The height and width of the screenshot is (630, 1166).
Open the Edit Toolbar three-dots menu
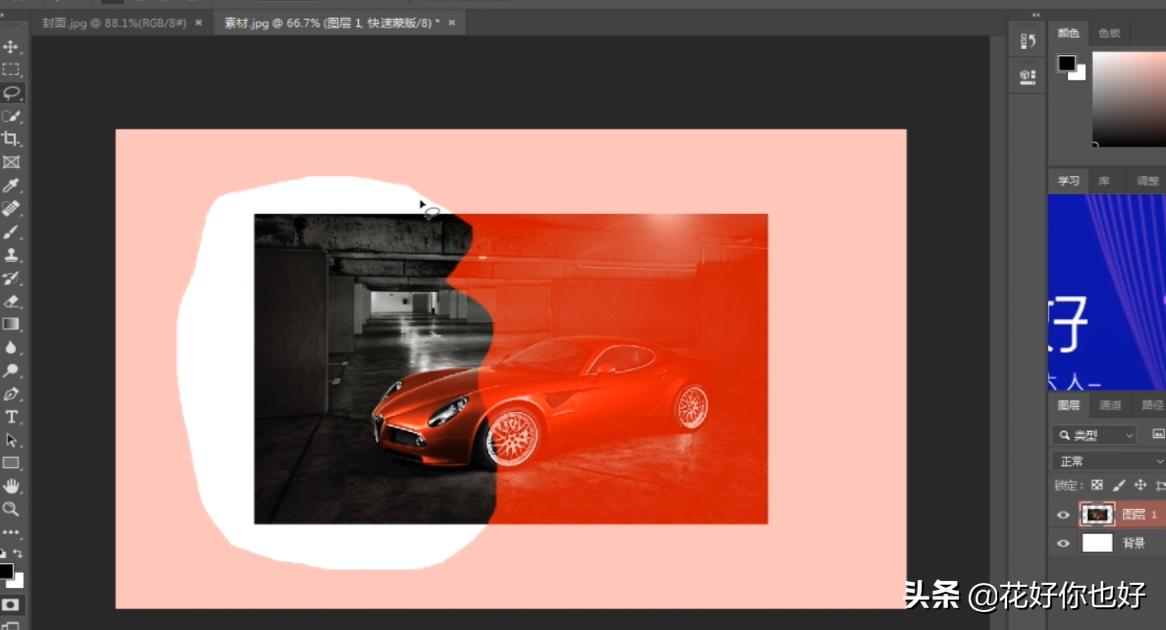[x=10, y=533]
